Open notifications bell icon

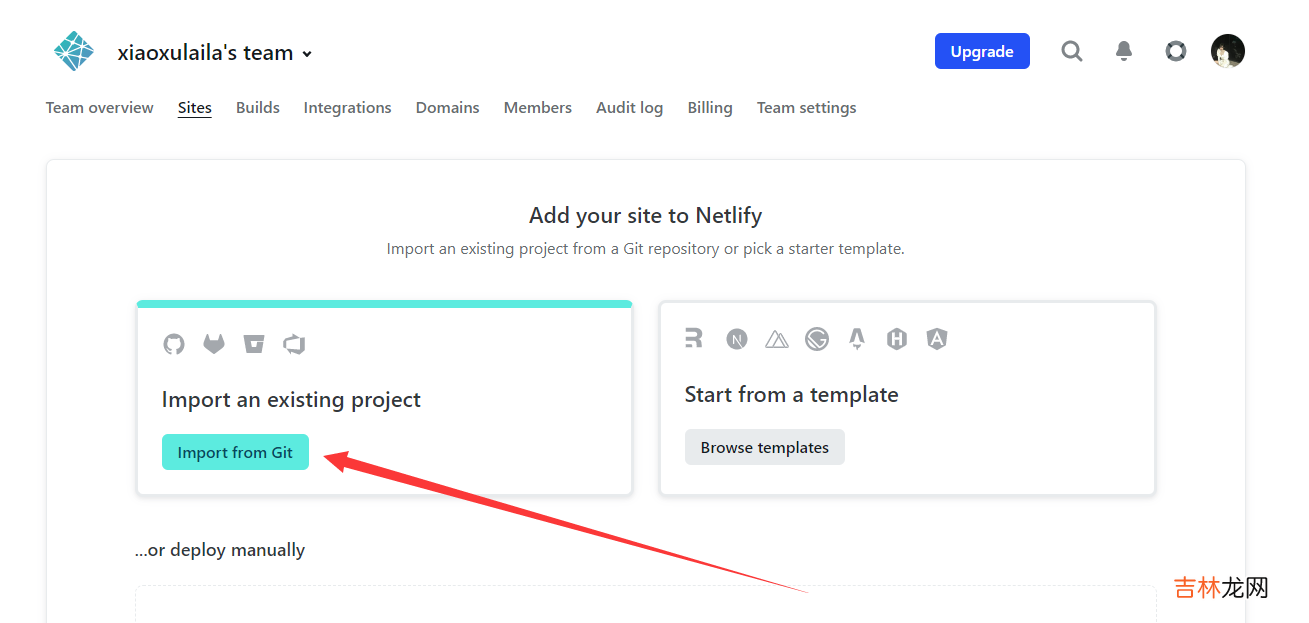point(1124,51)
